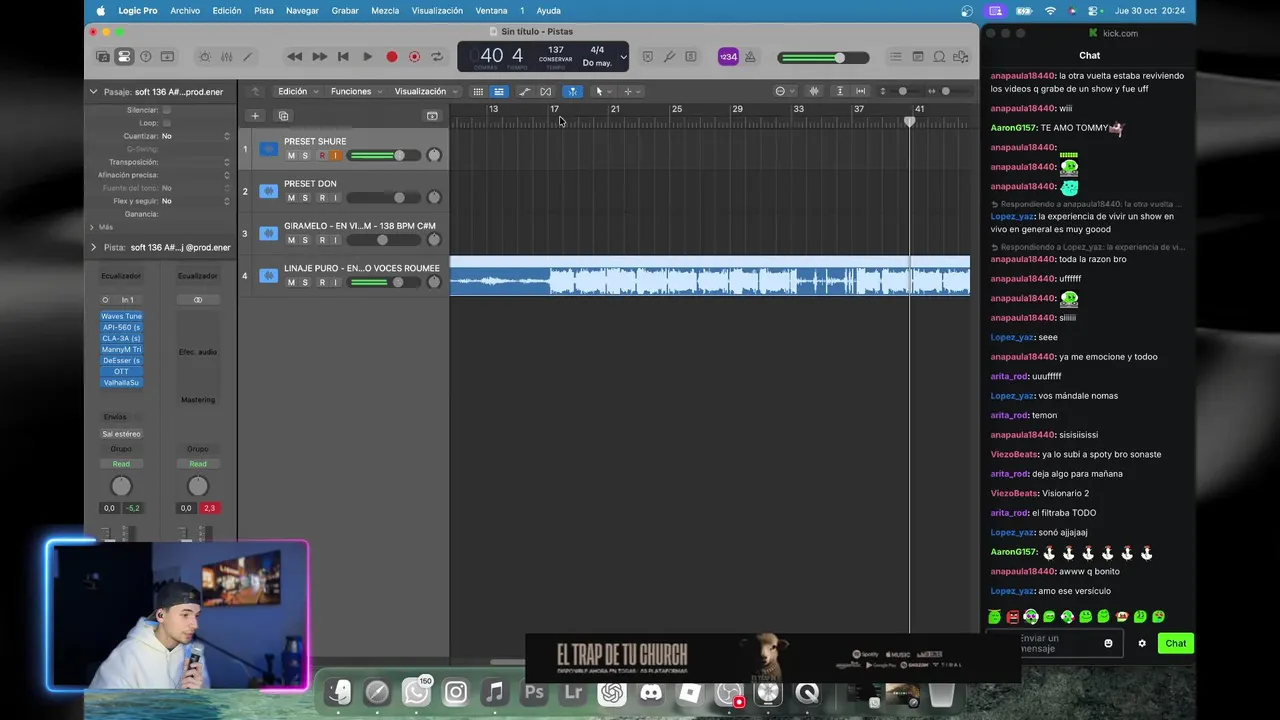Adjust the master volume slider
The height and width of the screenshot is (720, 1280).
825,57
